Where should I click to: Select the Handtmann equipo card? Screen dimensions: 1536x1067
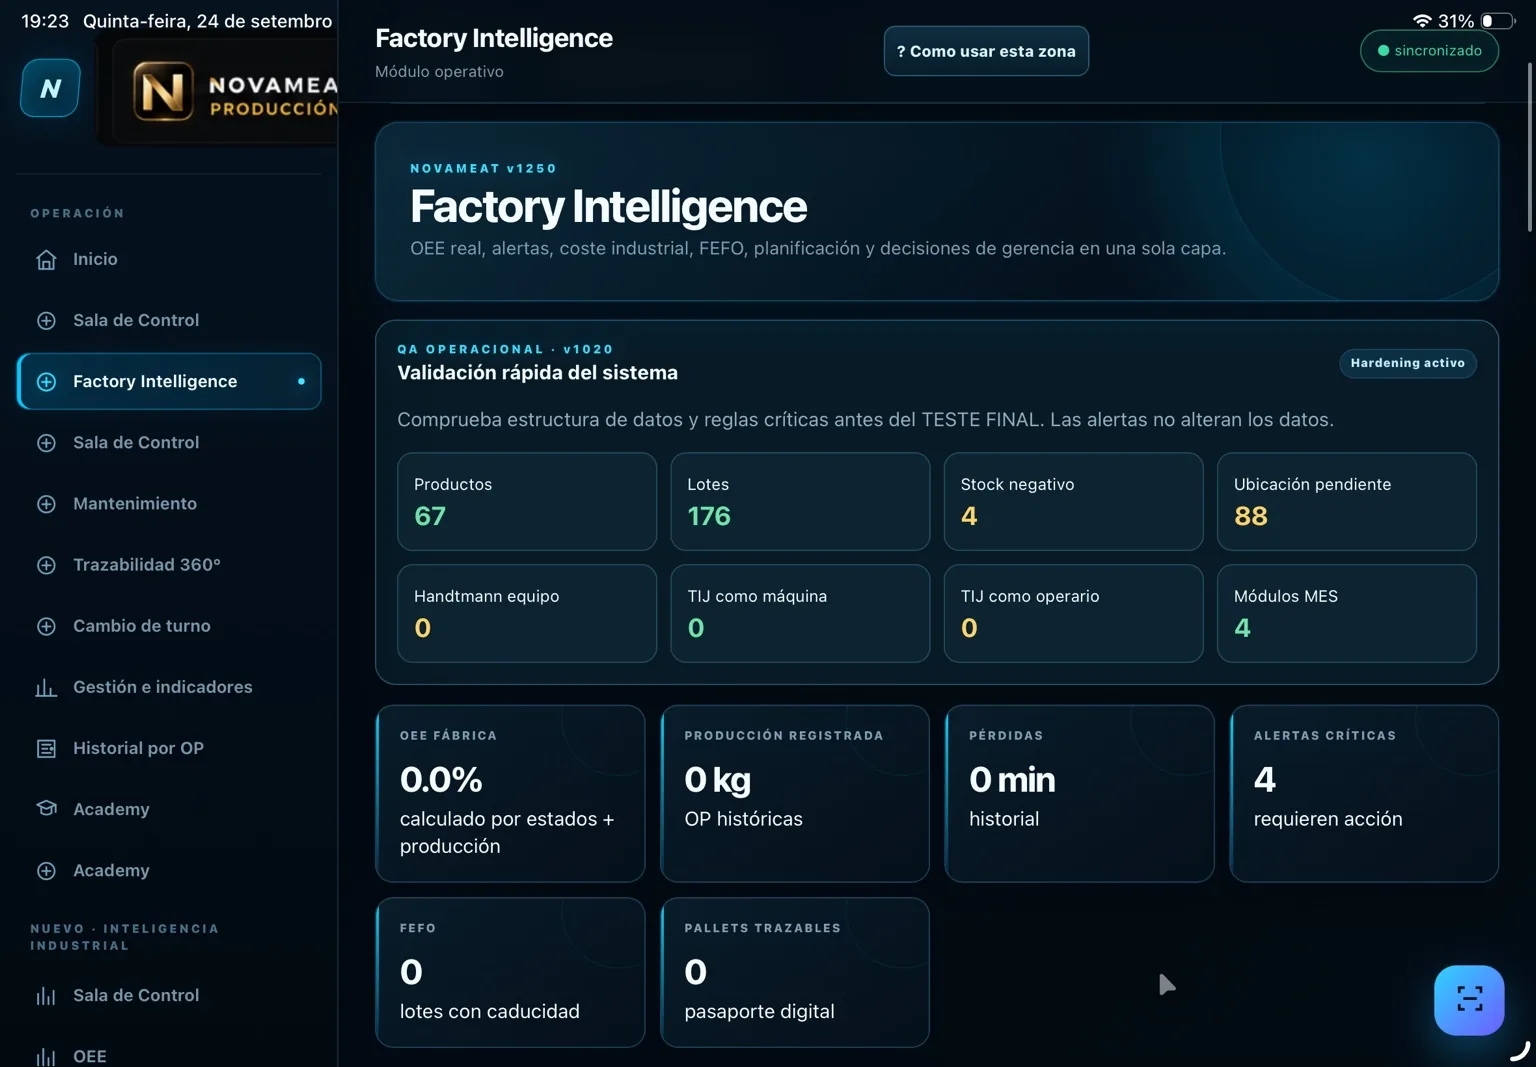point(527,614)
